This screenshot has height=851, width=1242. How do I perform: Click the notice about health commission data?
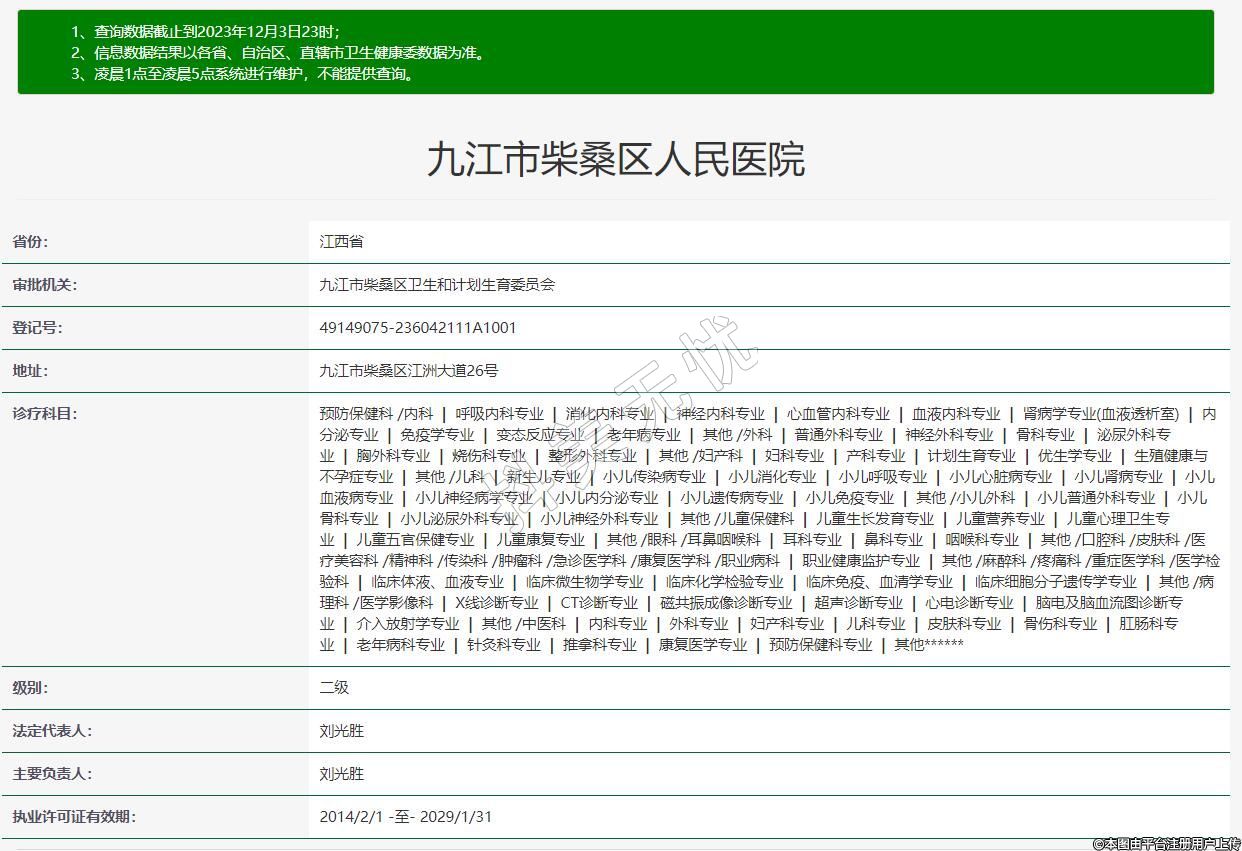pyautogui.click(x=278, y=53)
